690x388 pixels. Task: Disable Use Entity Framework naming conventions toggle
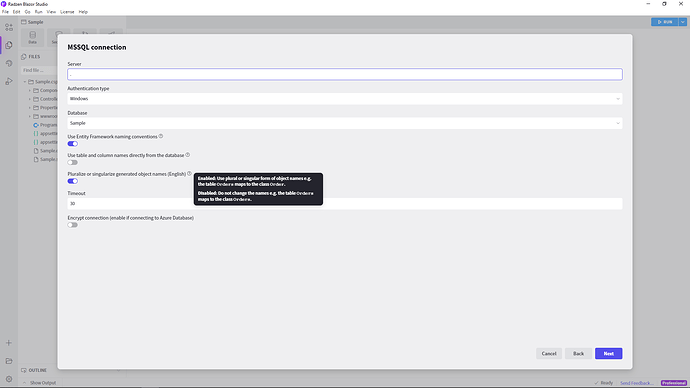coord(73,144)
